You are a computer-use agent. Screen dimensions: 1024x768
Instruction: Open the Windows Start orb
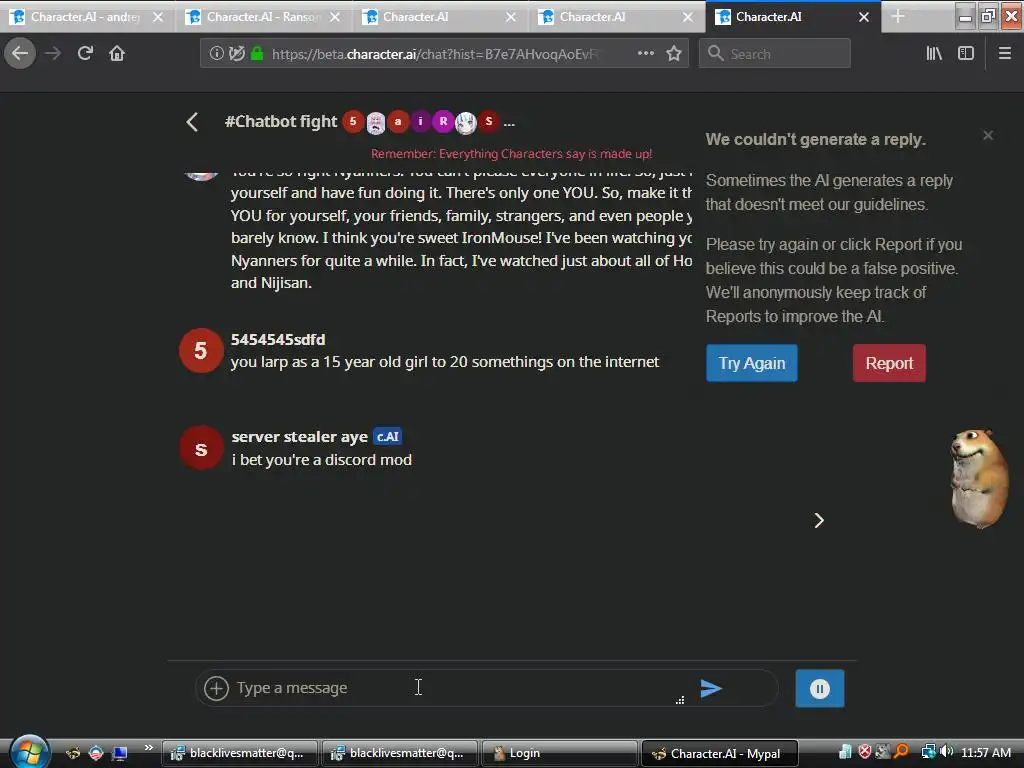click(29, 752)
